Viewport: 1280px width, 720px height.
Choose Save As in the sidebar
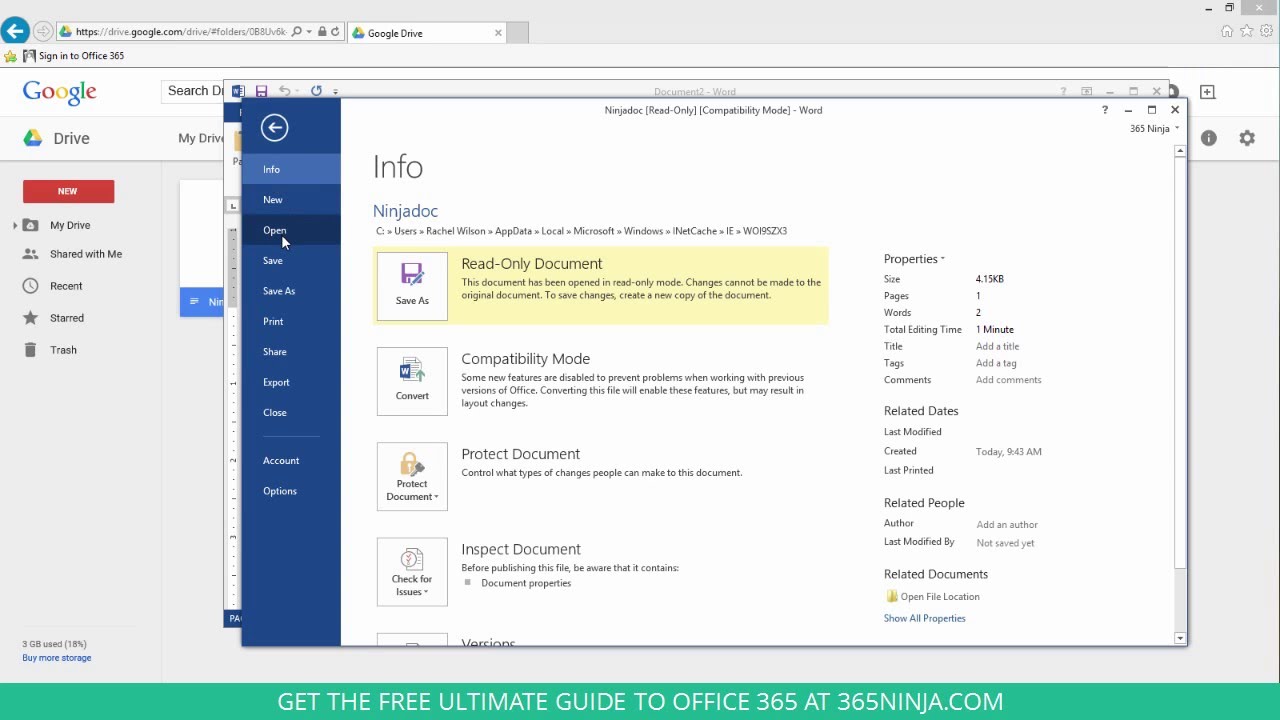(x=291, y=291)
